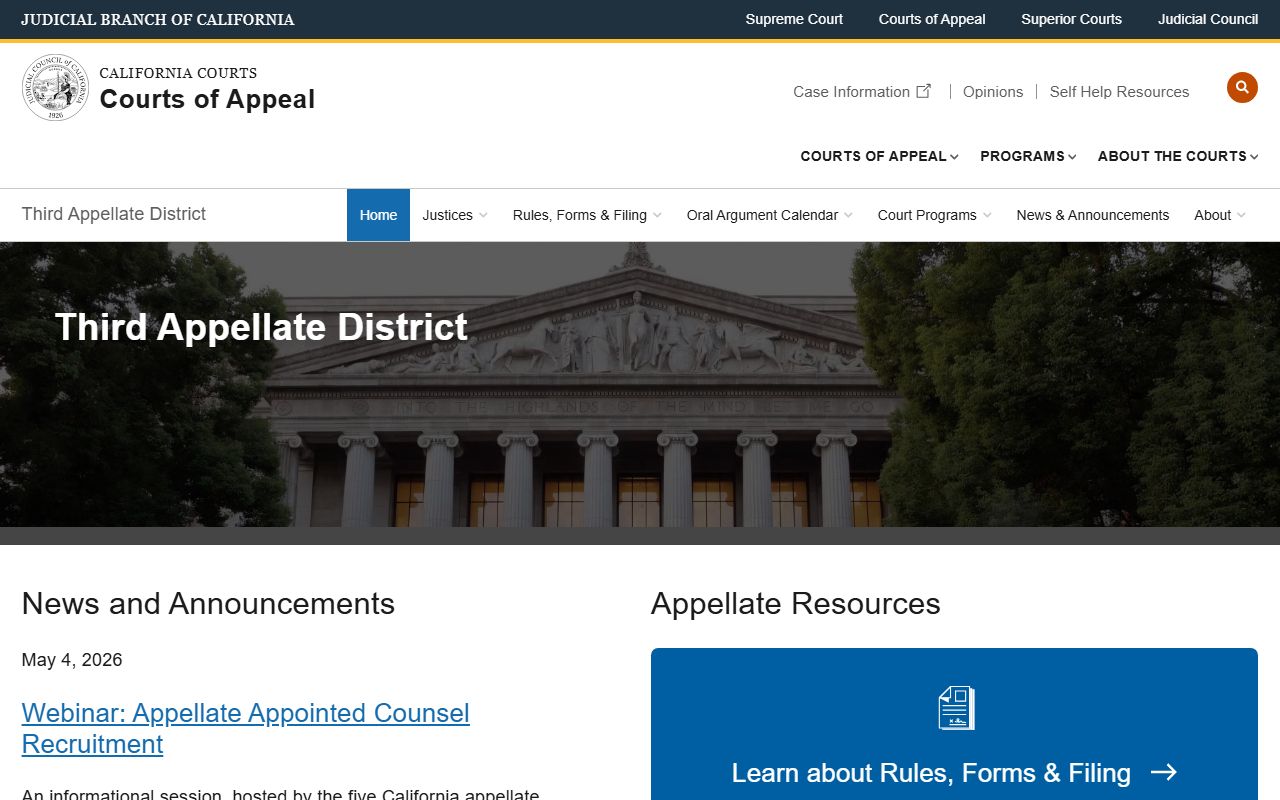Click the arrow icon after Learn about Rules, Forms & Filing
1280x800 pixels.
[1163, 772]
